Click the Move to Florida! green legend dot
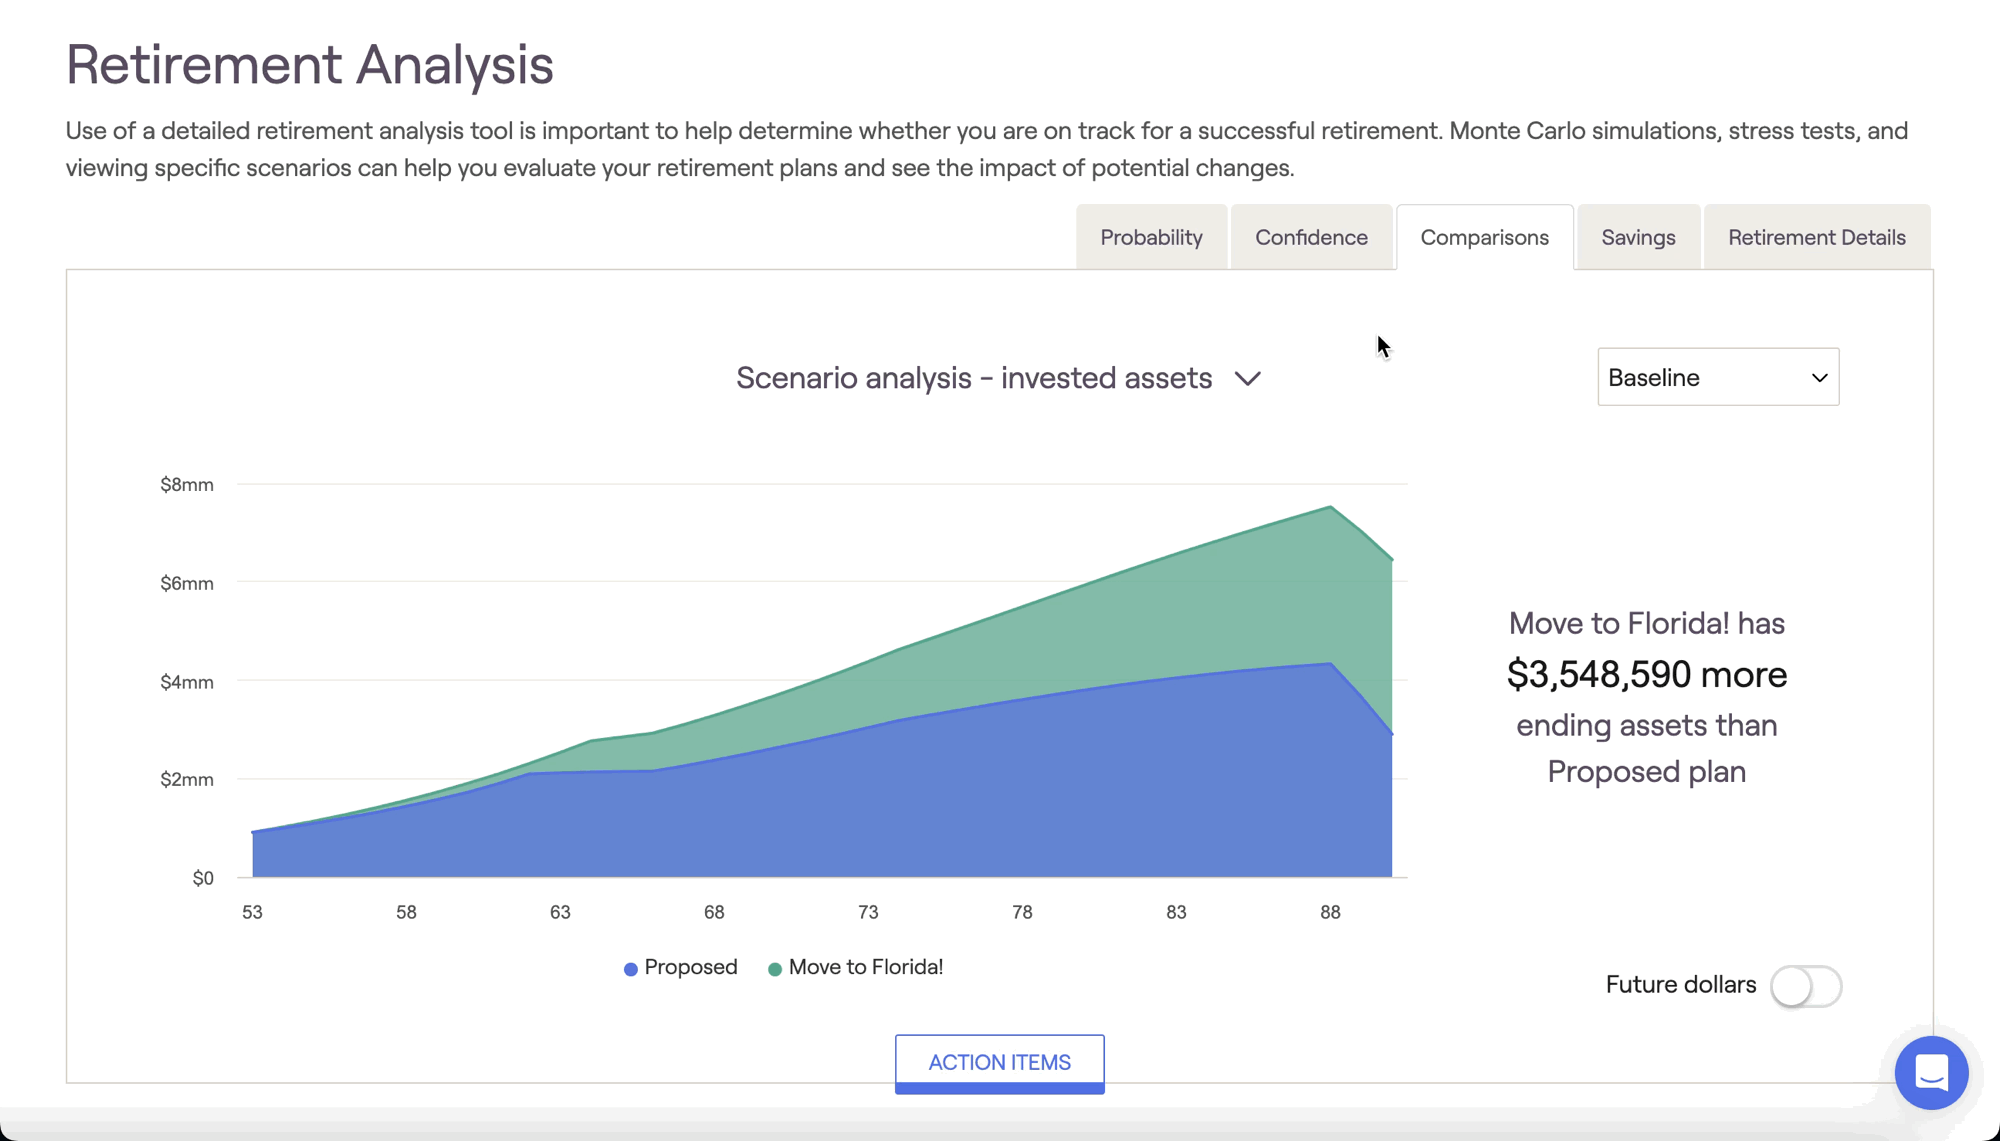Viewport: 2000px width, 1141px height. coord(775,969)
